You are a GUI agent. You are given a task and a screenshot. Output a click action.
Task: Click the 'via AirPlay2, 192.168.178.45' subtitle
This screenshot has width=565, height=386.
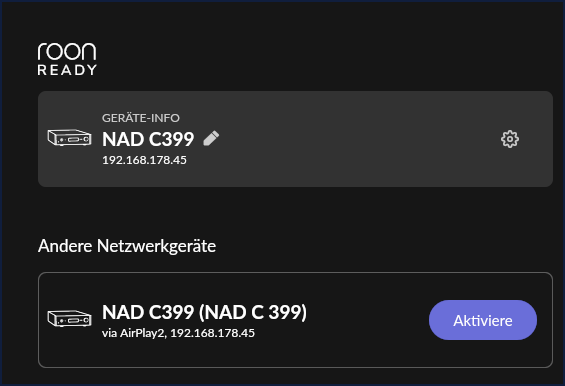pyautogui.click(x=178, y=333)
